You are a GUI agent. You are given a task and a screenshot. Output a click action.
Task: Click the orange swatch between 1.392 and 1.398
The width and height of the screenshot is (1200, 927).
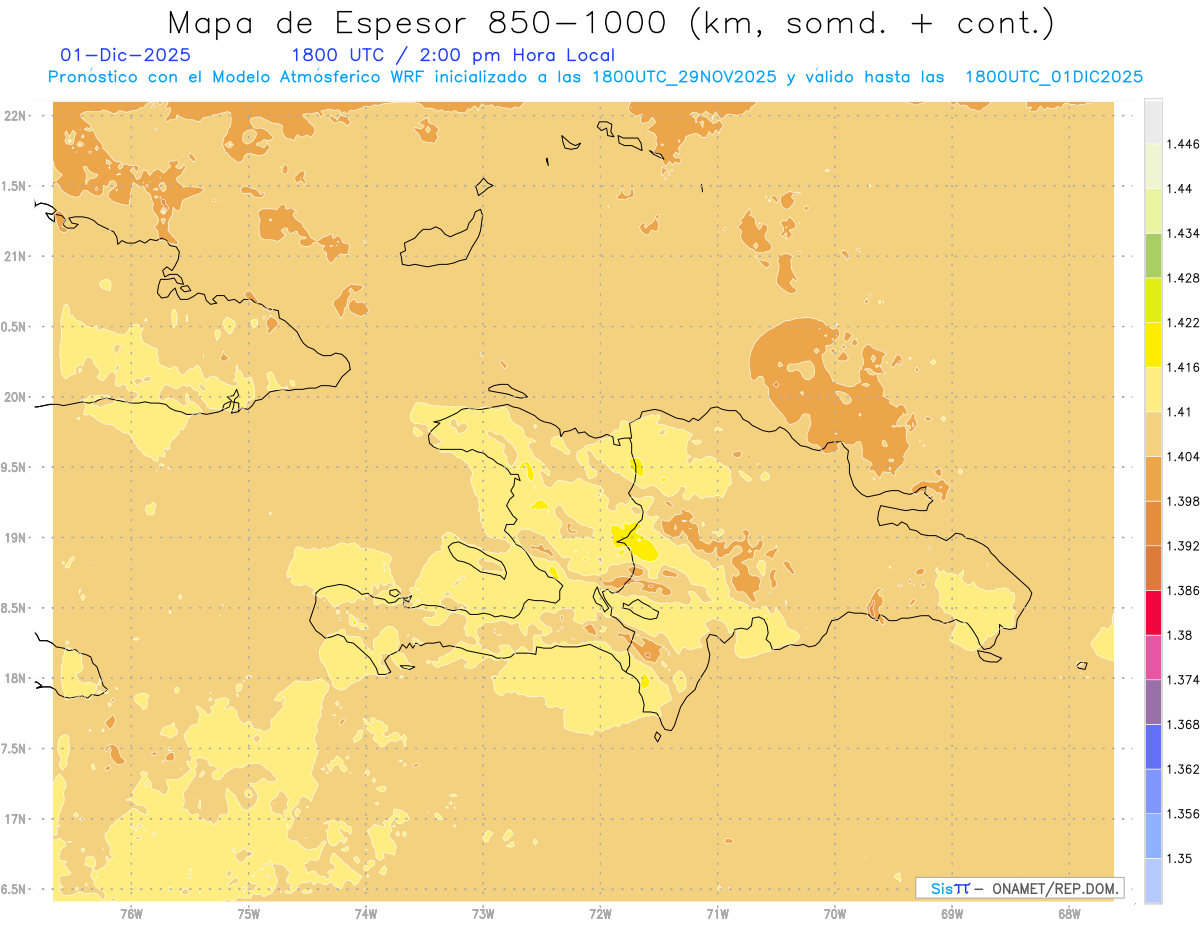pos(1153,523)
